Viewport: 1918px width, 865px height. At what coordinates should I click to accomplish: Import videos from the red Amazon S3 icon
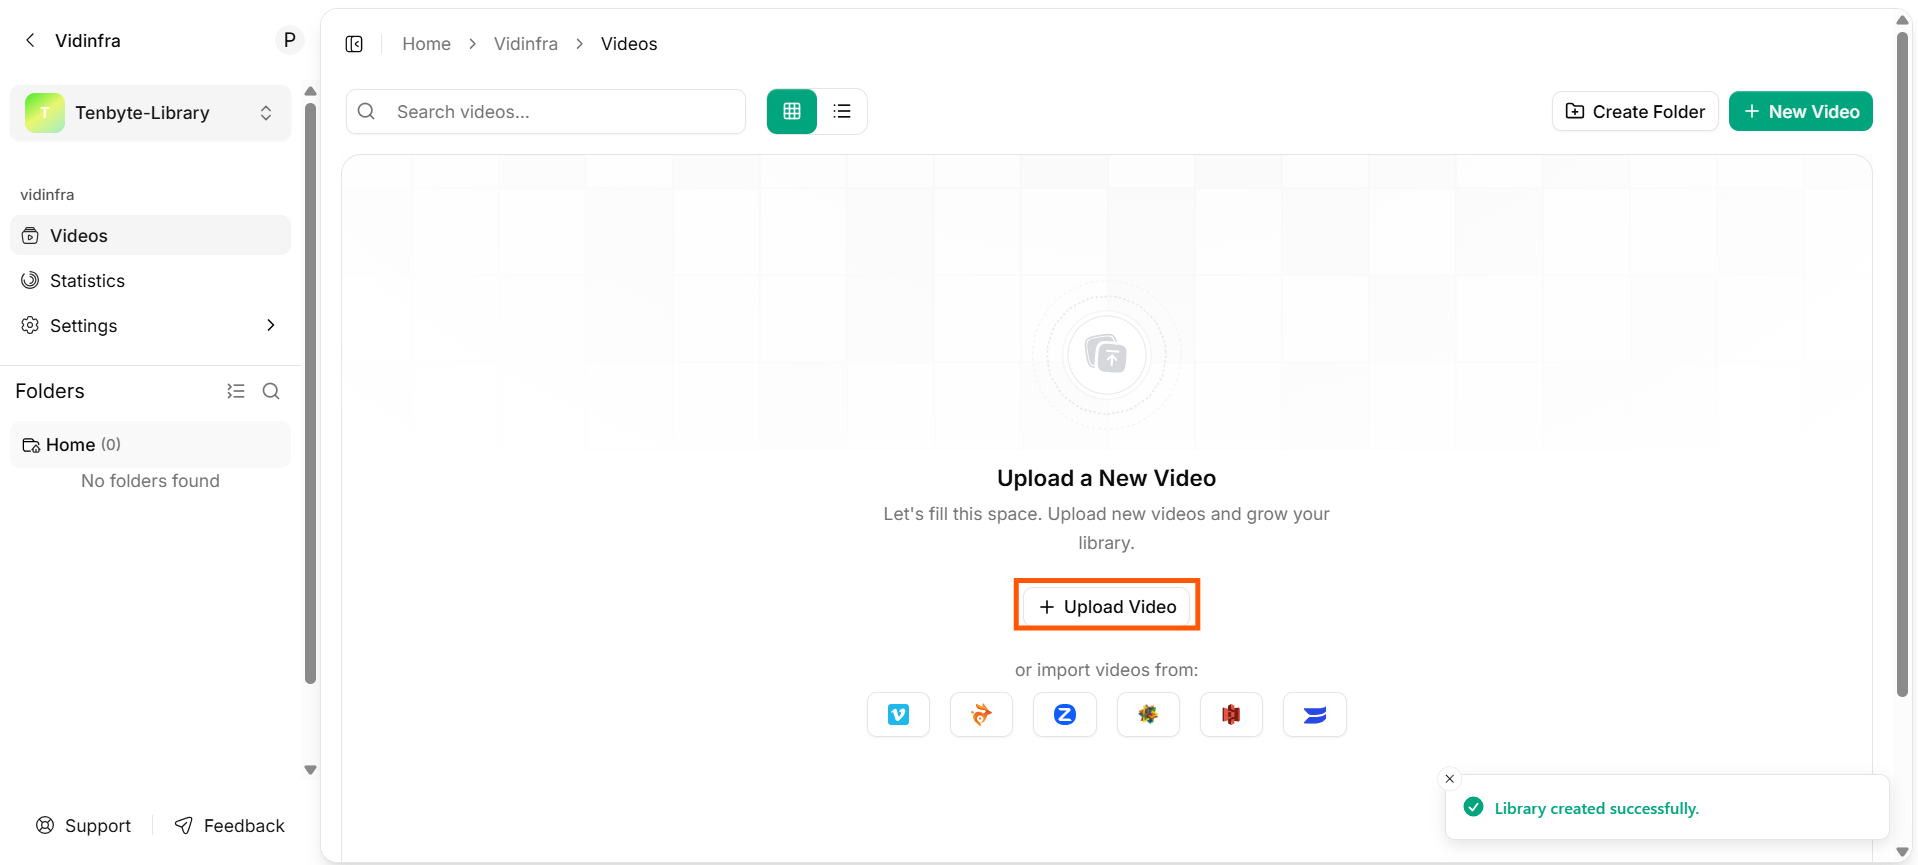pyautogui.click(x=1231, y=714)
